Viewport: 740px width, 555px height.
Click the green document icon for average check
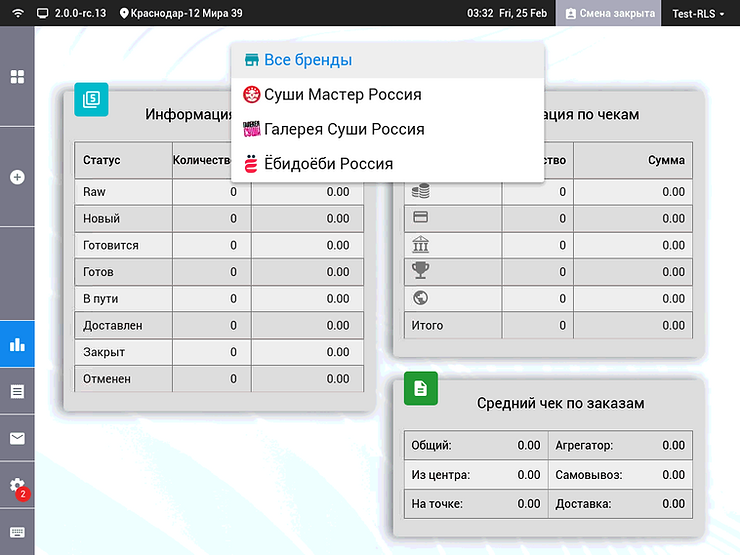pos(420,388)
